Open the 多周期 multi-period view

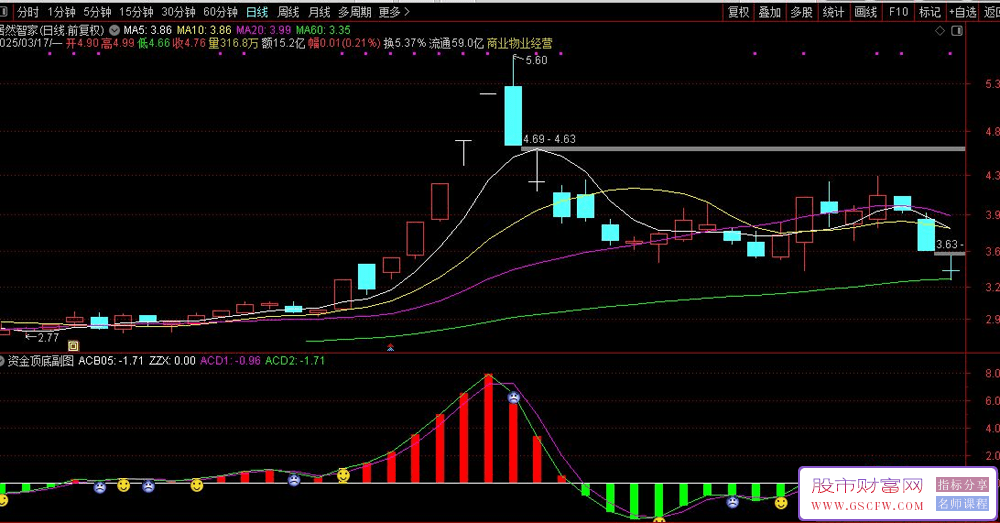click(x=355, y=12)
